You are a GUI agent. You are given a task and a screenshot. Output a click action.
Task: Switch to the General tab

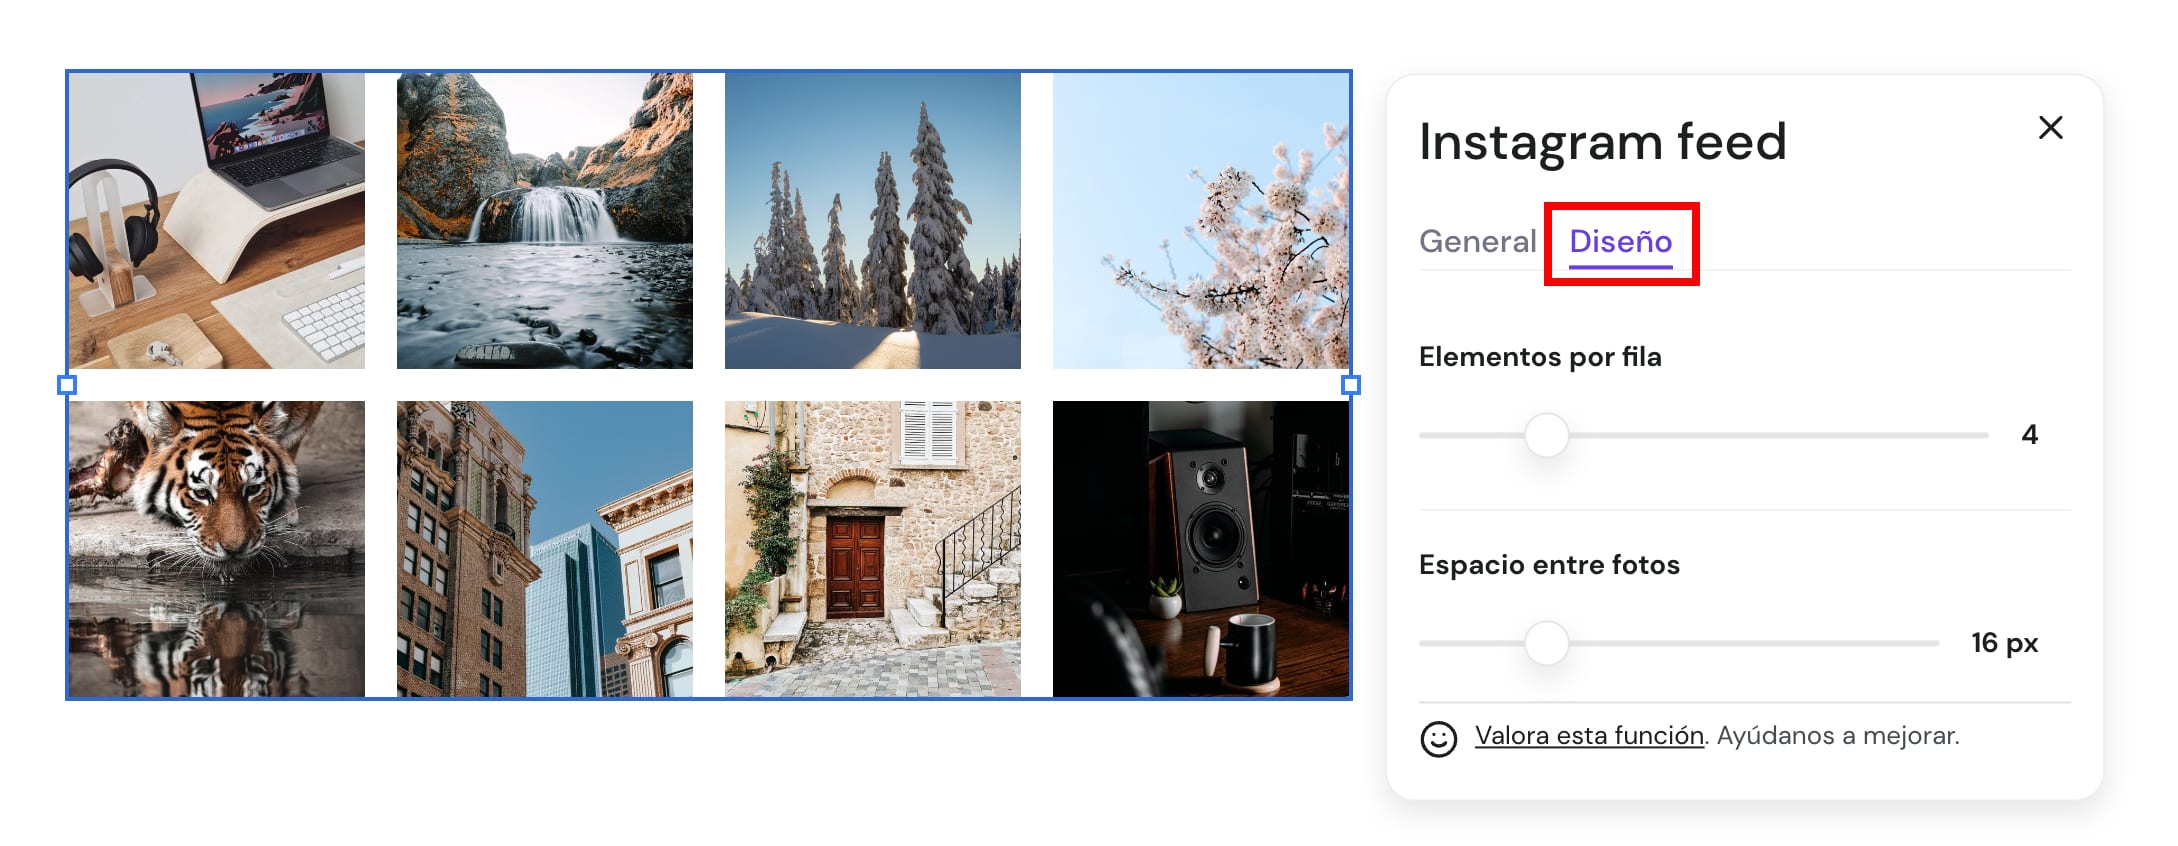click(1477, 241)
